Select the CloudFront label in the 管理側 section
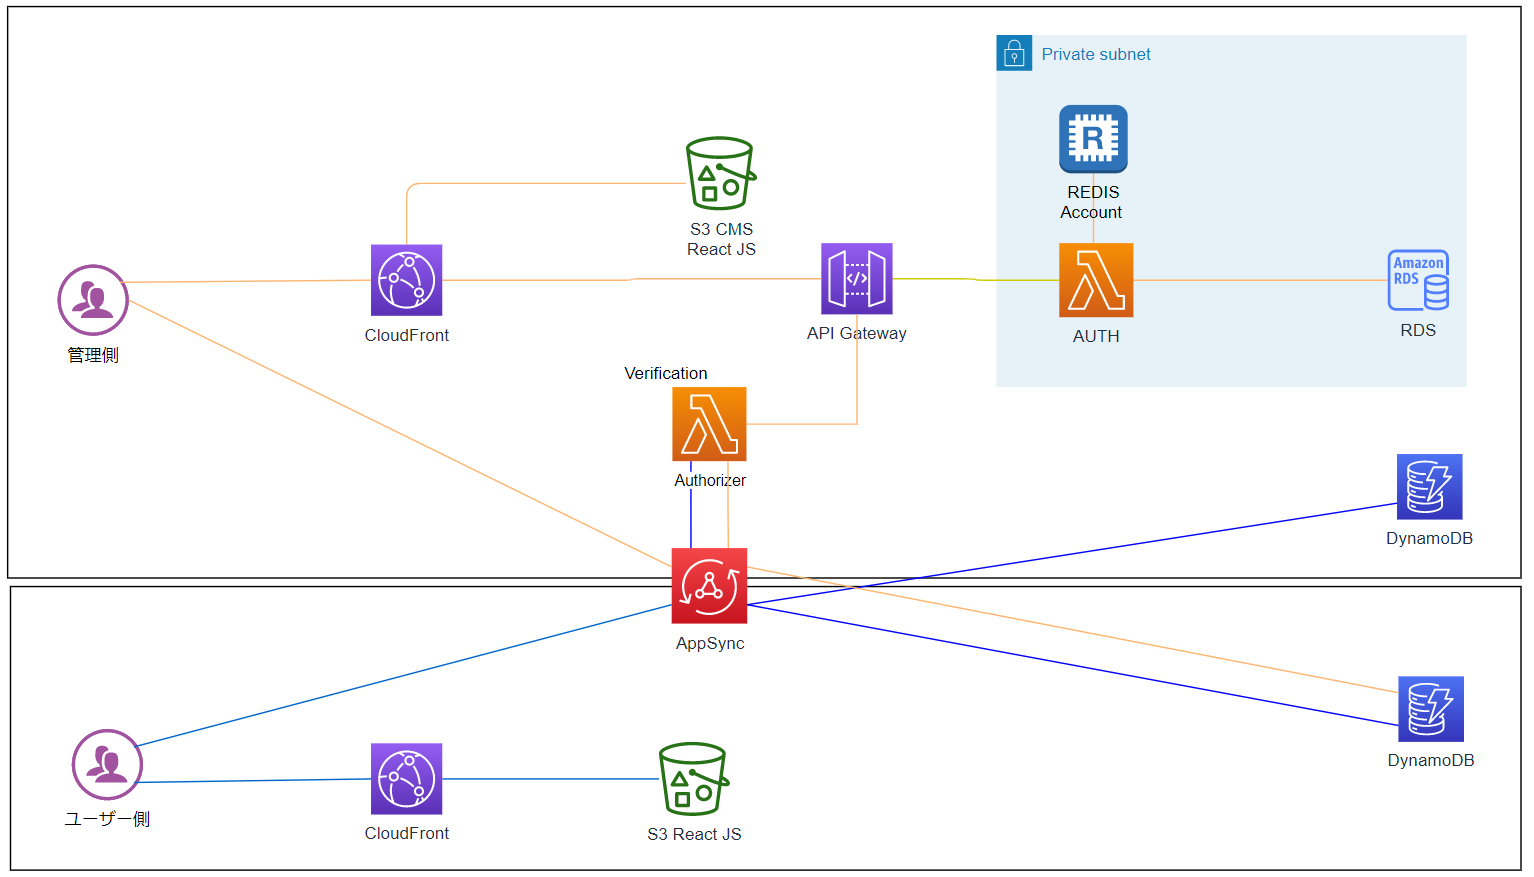Viewport: 1534px width, 877px height. (407, 335)
